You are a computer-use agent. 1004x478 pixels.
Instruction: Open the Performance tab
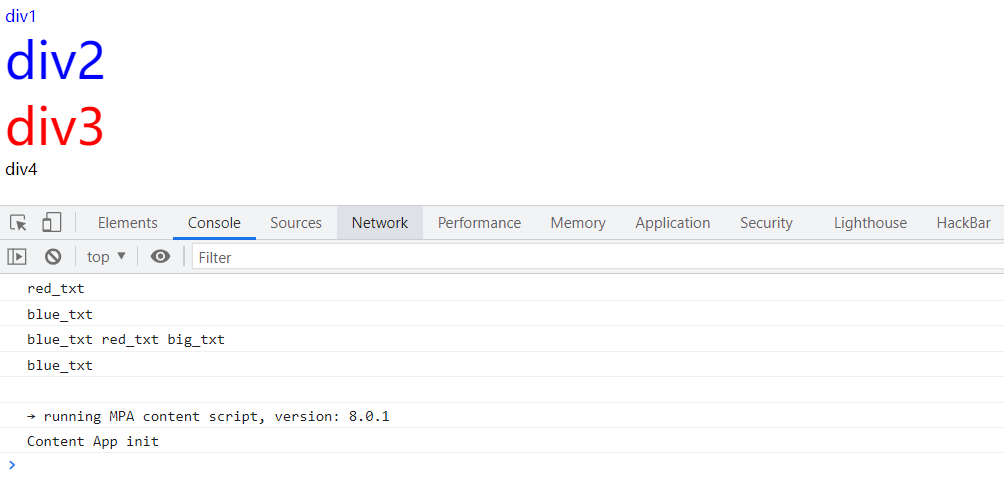click(x=479, y=223)
